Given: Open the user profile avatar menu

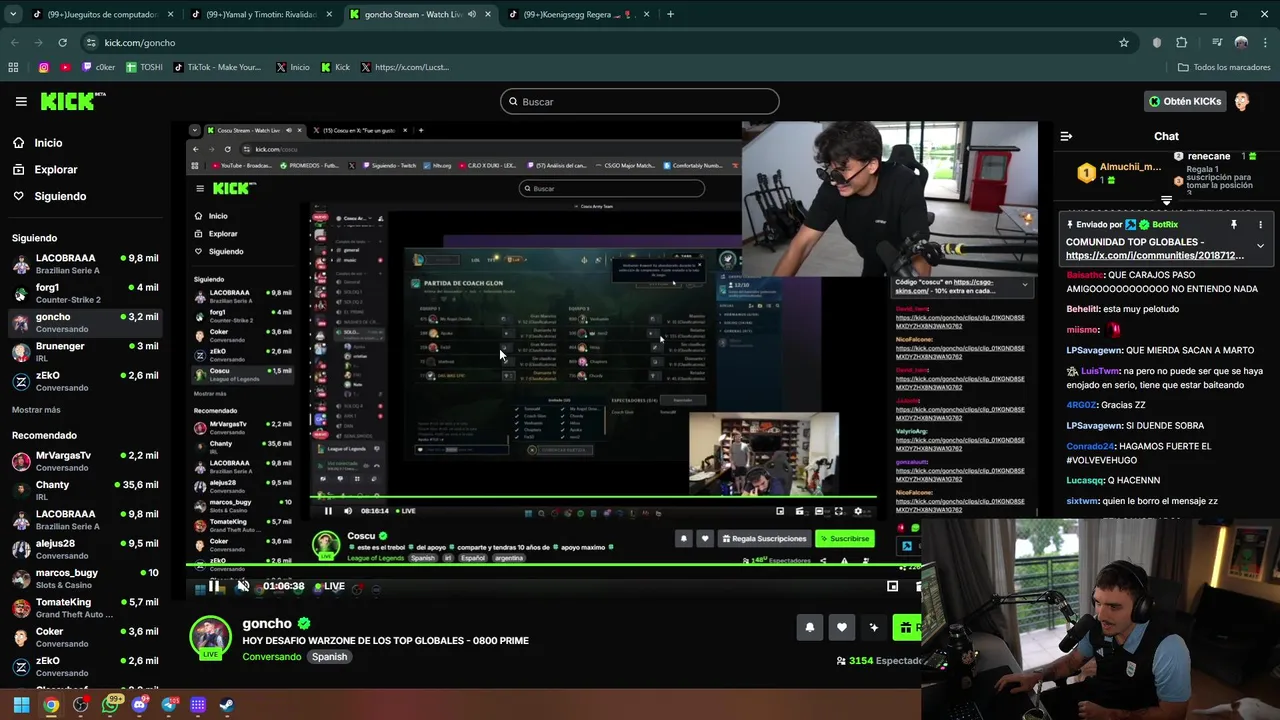Looking at the screenshot, I should 1242,101.
